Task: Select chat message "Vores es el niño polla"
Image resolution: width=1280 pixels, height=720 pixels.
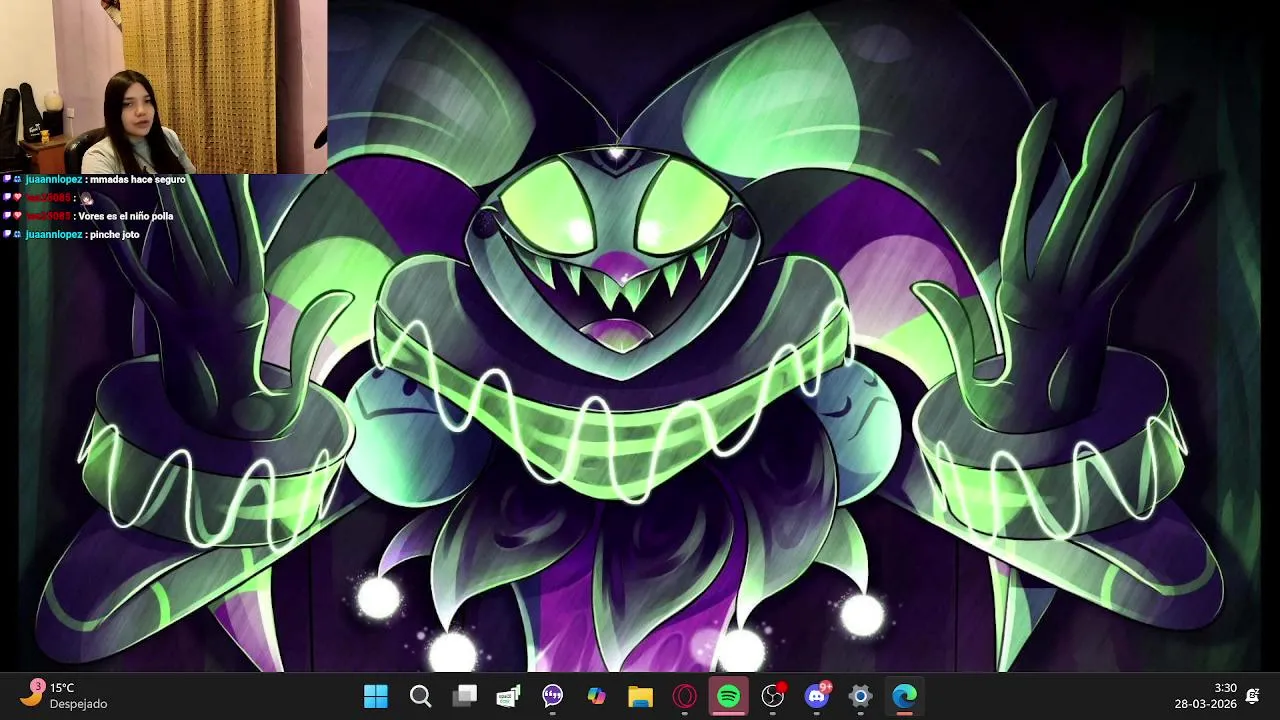Action: (126, 216)
